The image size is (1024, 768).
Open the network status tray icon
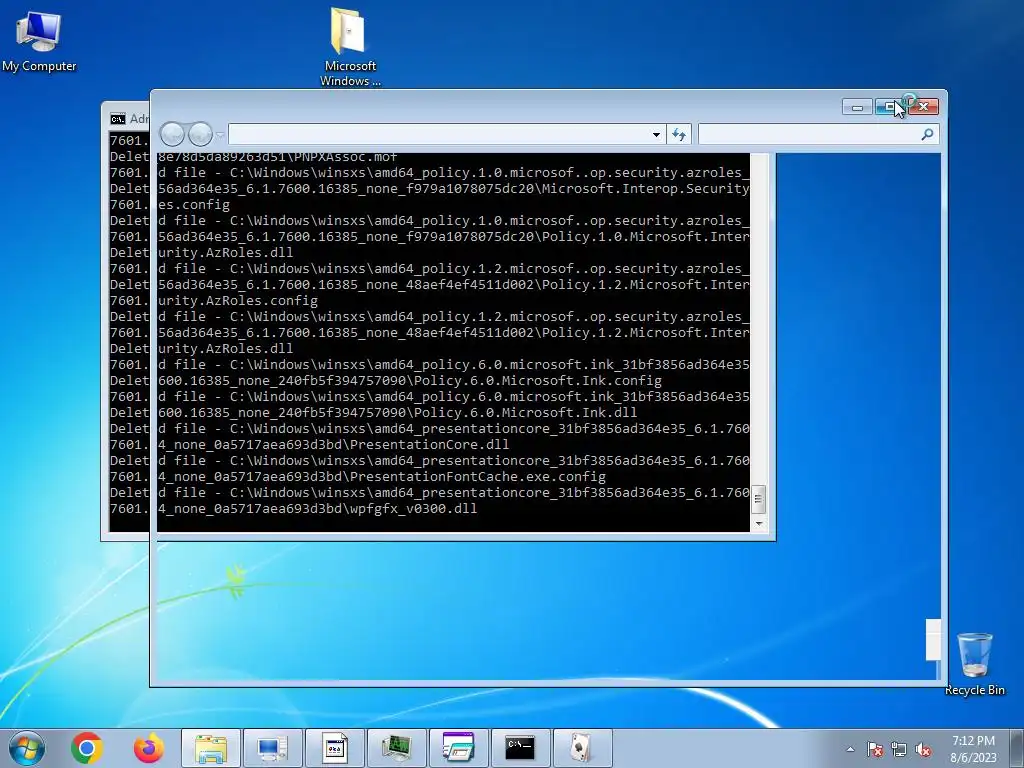tap(899, 749)
